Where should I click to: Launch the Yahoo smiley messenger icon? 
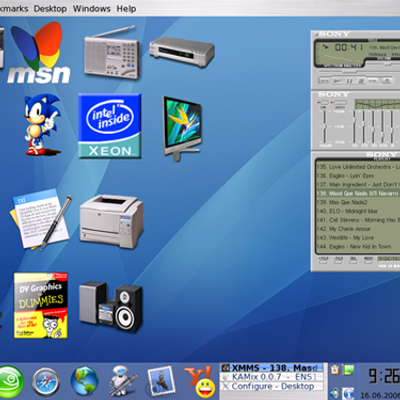201,382
